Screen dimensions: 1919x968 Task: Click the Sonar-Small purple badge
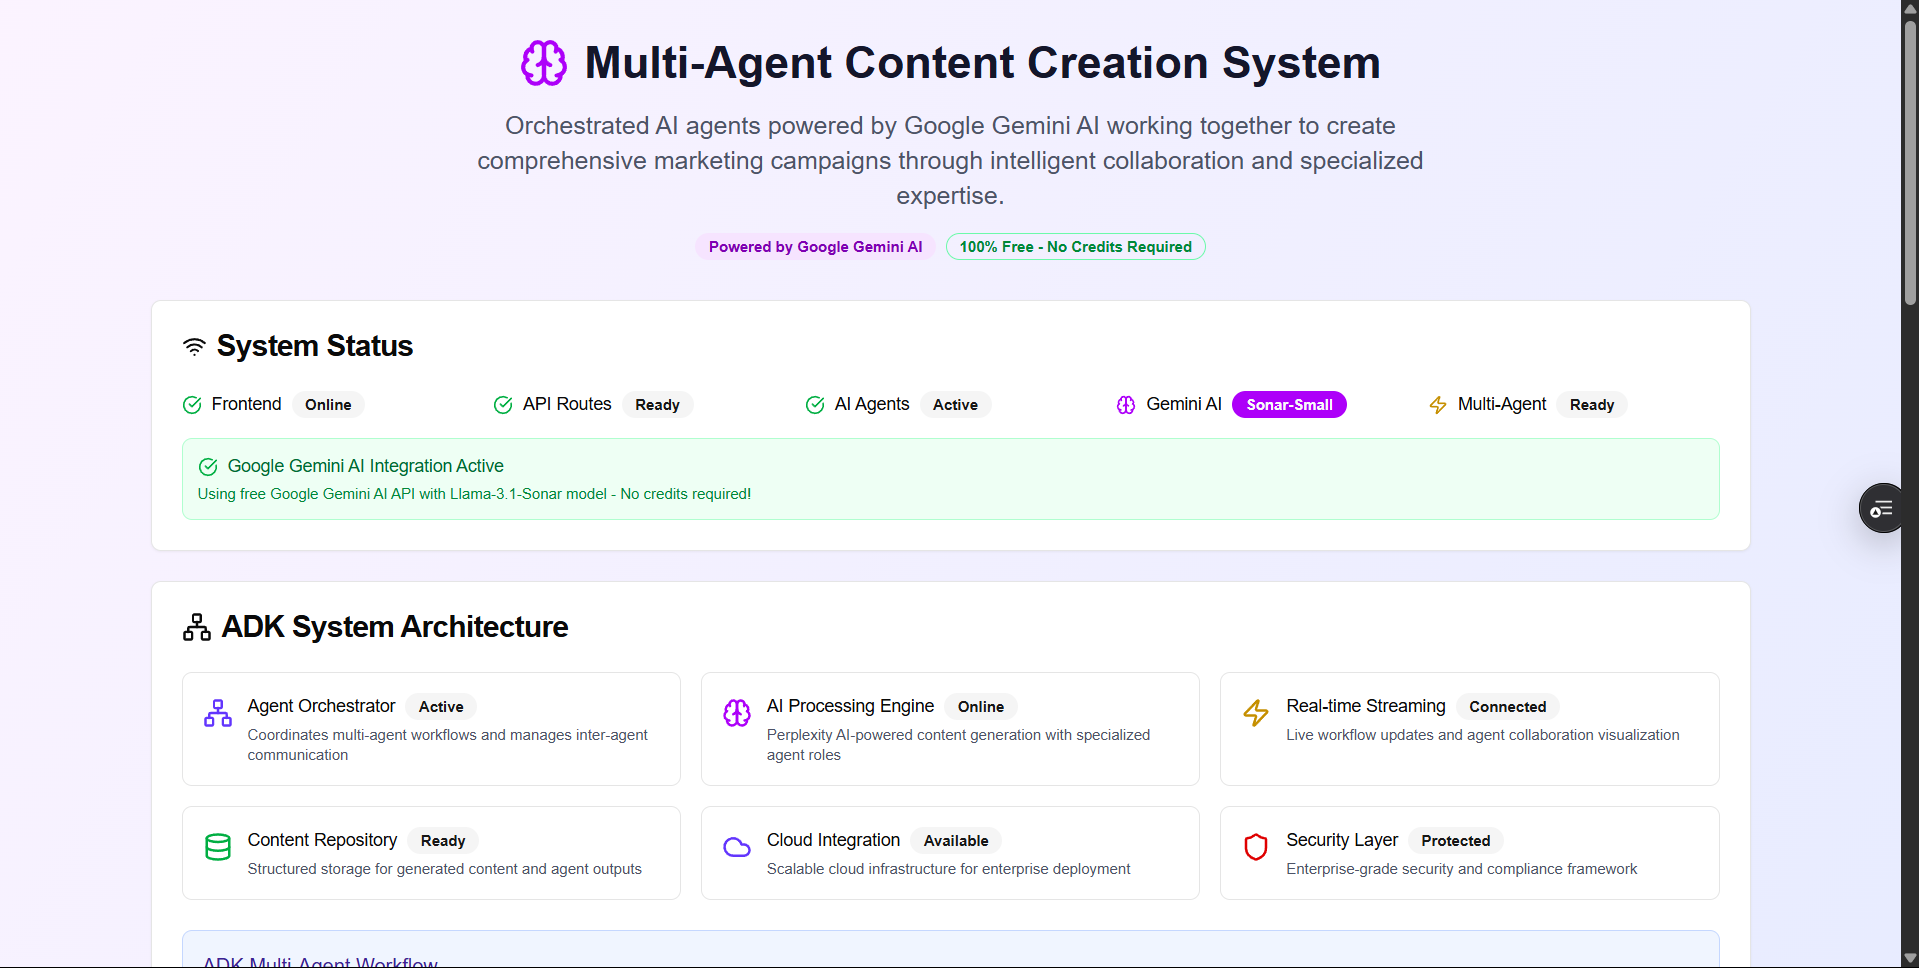[1290, 405]
